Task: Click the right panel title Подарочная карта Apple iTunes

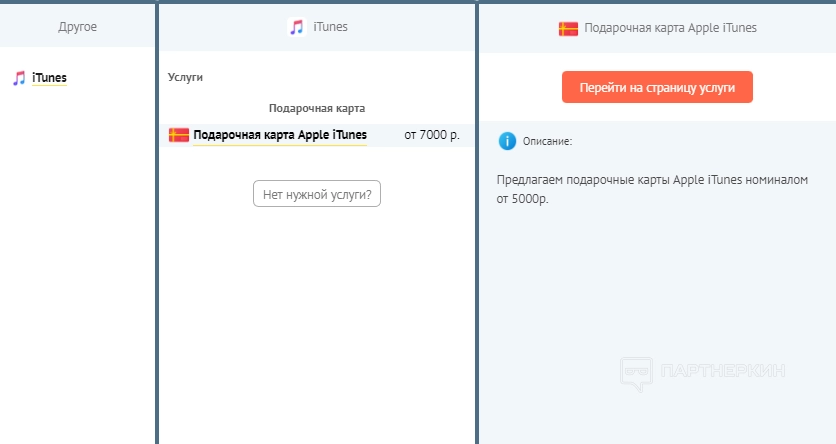Action: [671, 28]
